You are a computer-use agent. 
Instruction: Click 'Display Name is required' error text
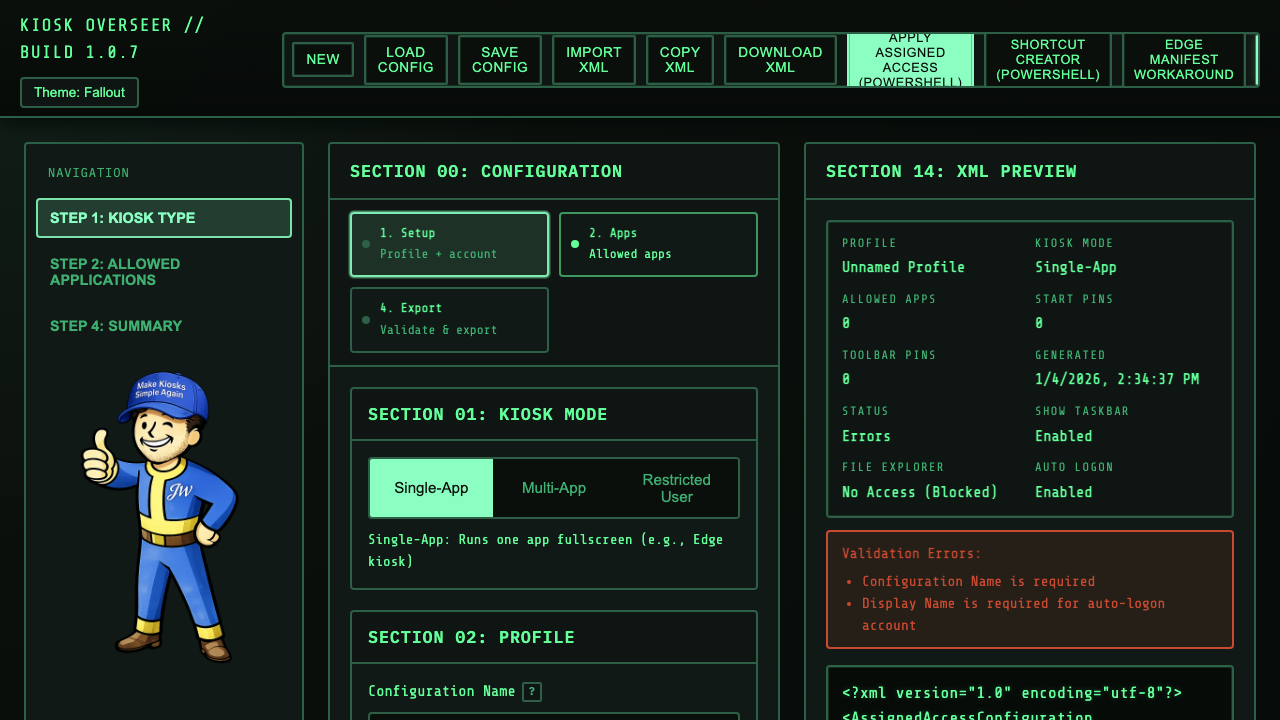coord(1013,614)
